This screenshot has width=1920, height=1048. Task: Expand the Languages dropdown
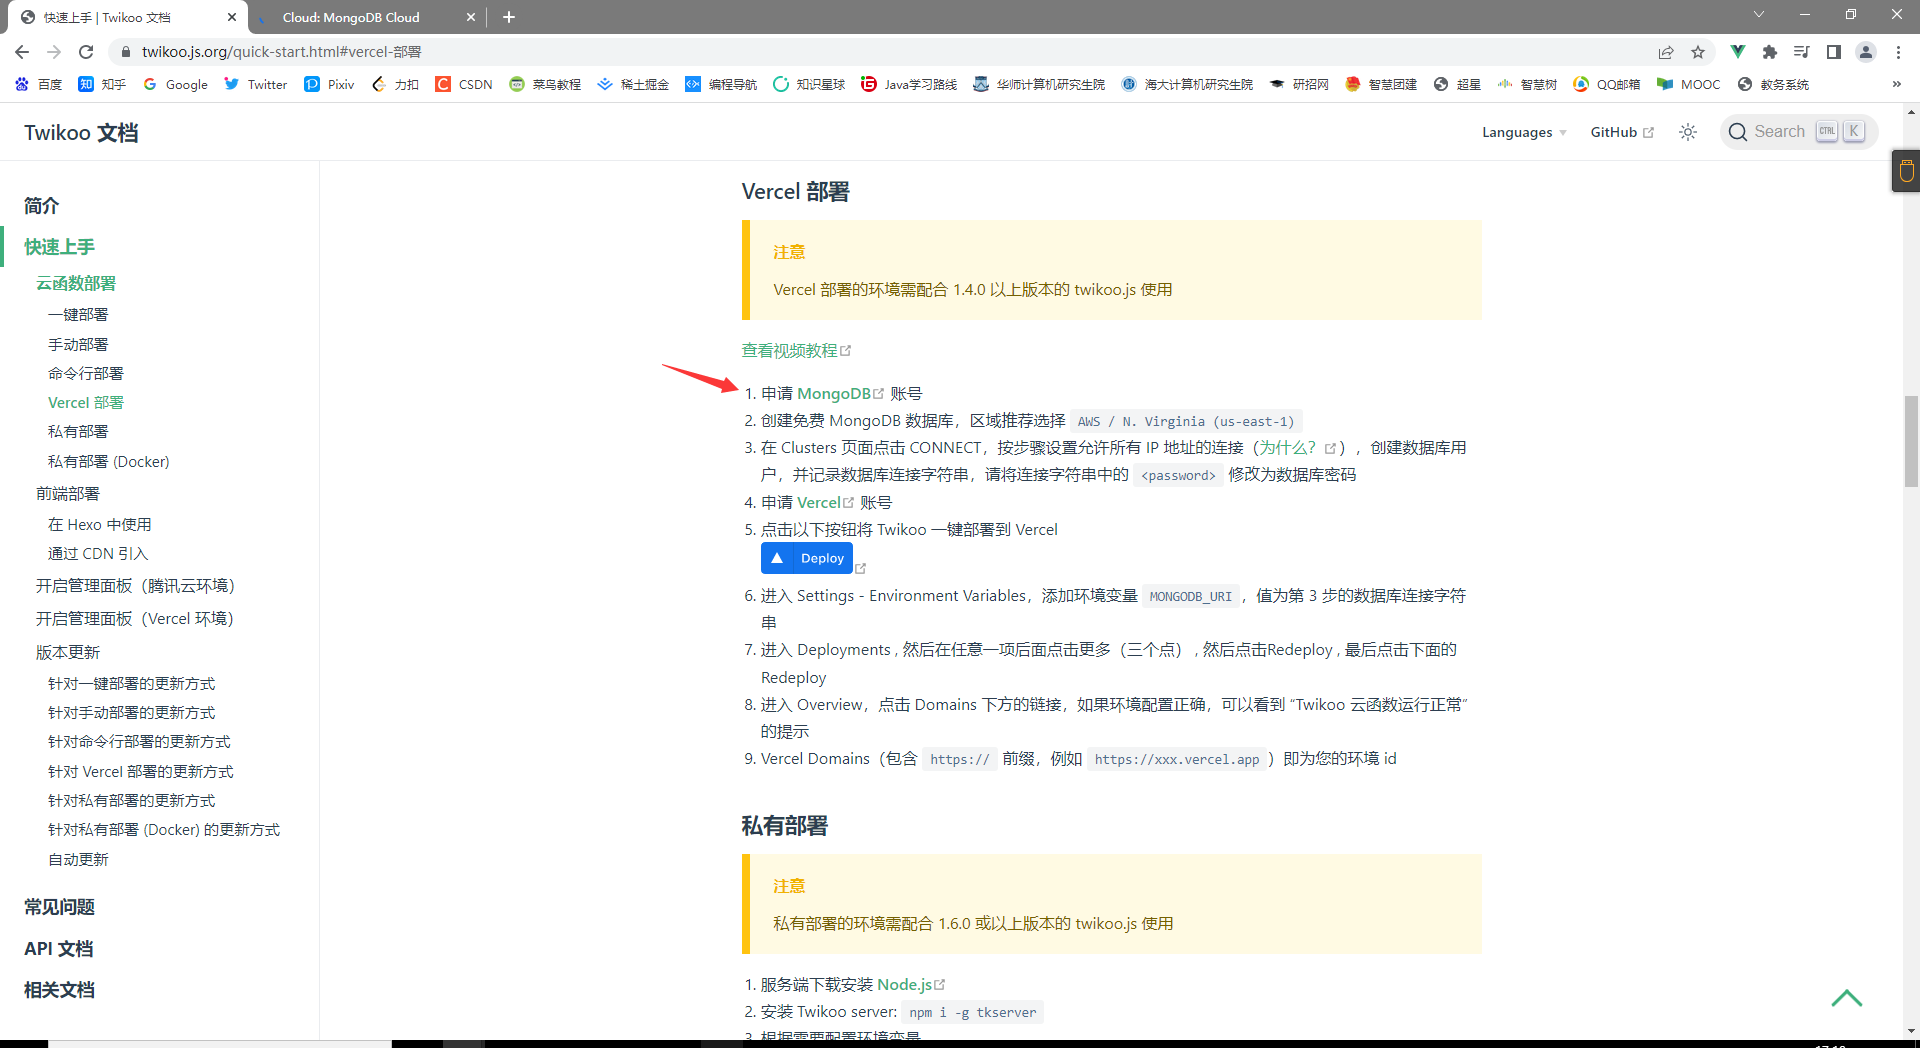pyautogui.click(x=1523, y=131)
